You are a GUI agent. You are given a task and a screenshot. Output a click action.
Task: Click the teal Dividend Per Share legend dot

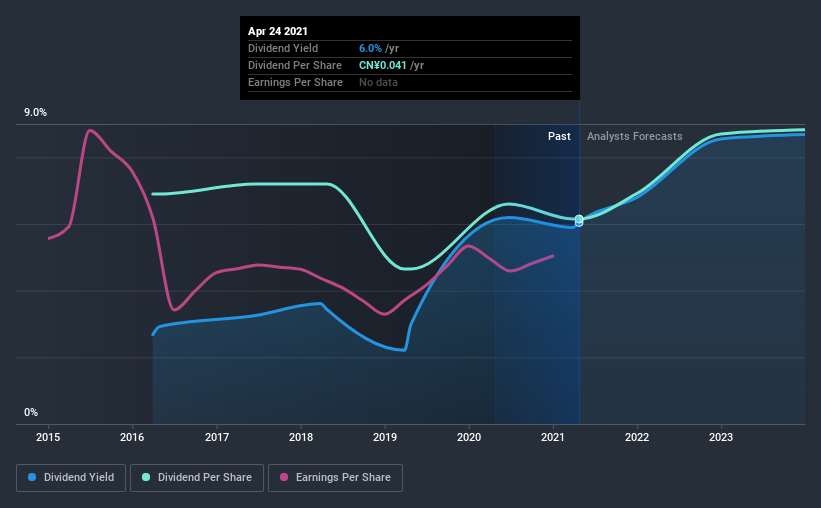(146, 477)
